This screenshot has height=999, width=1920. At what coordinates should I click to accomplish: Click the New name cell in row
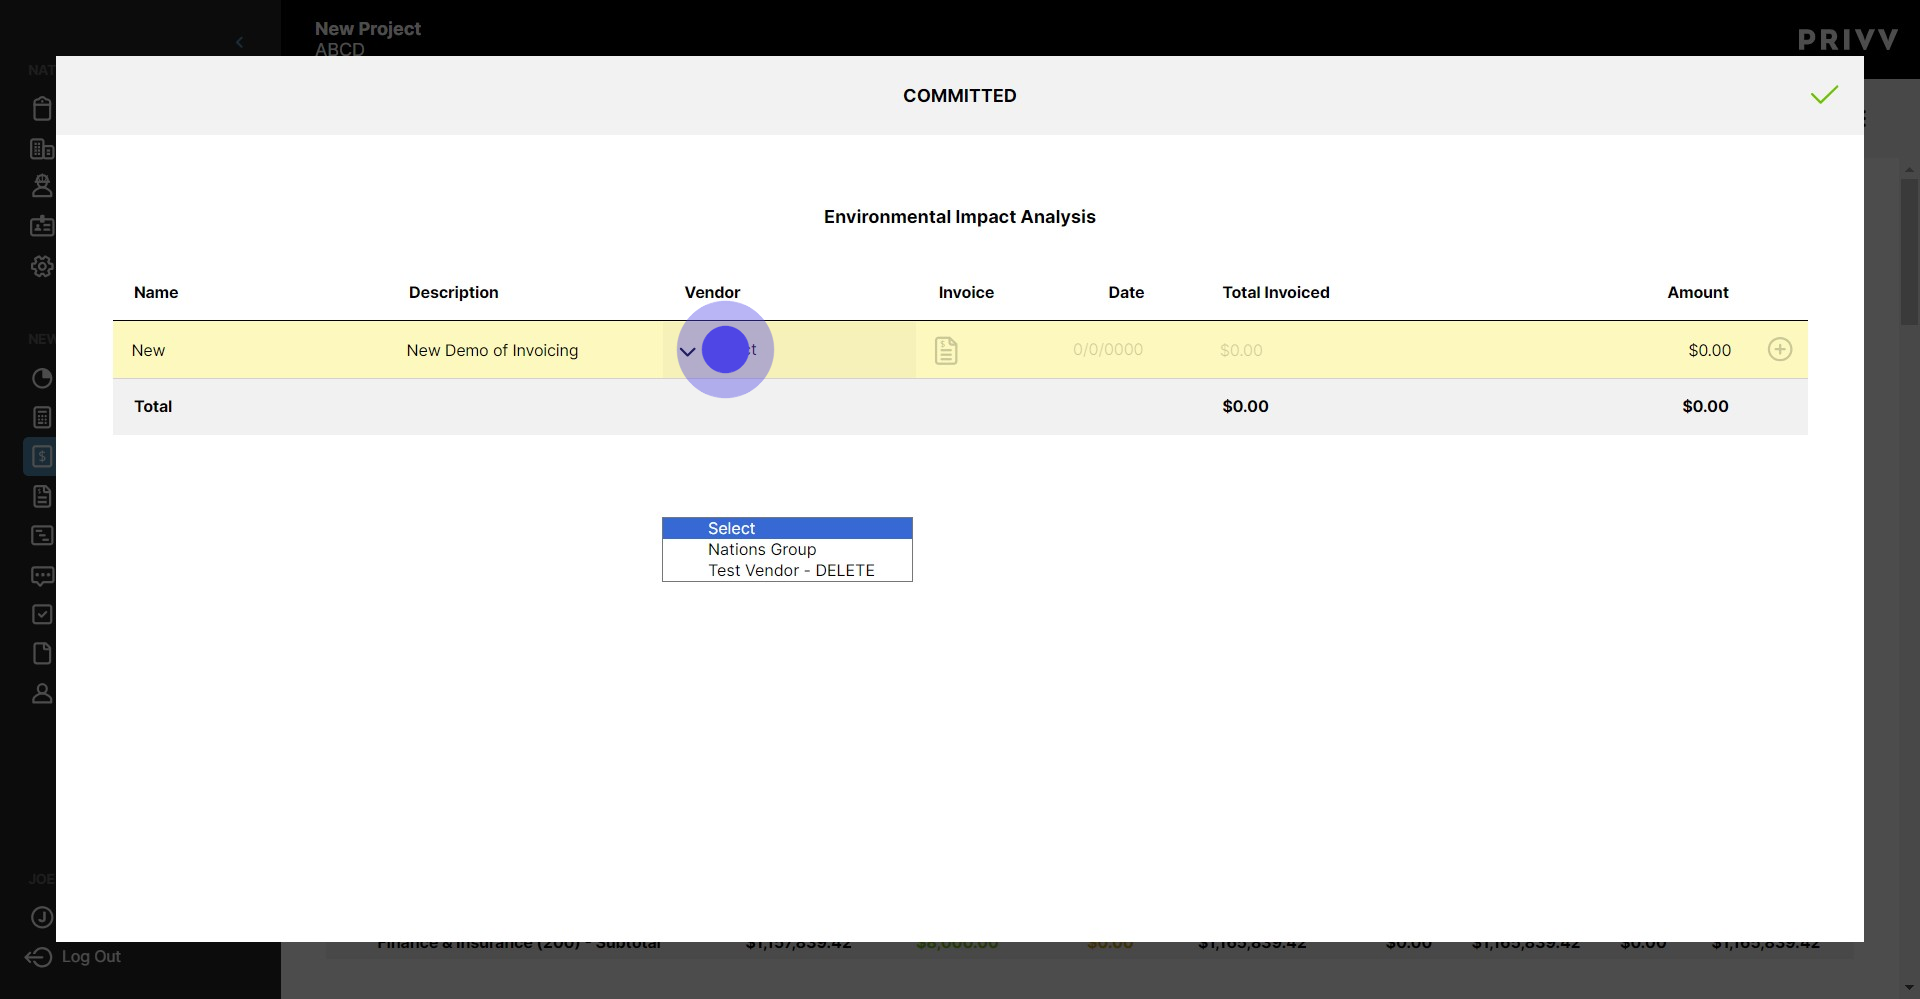(x=148, y=351)
